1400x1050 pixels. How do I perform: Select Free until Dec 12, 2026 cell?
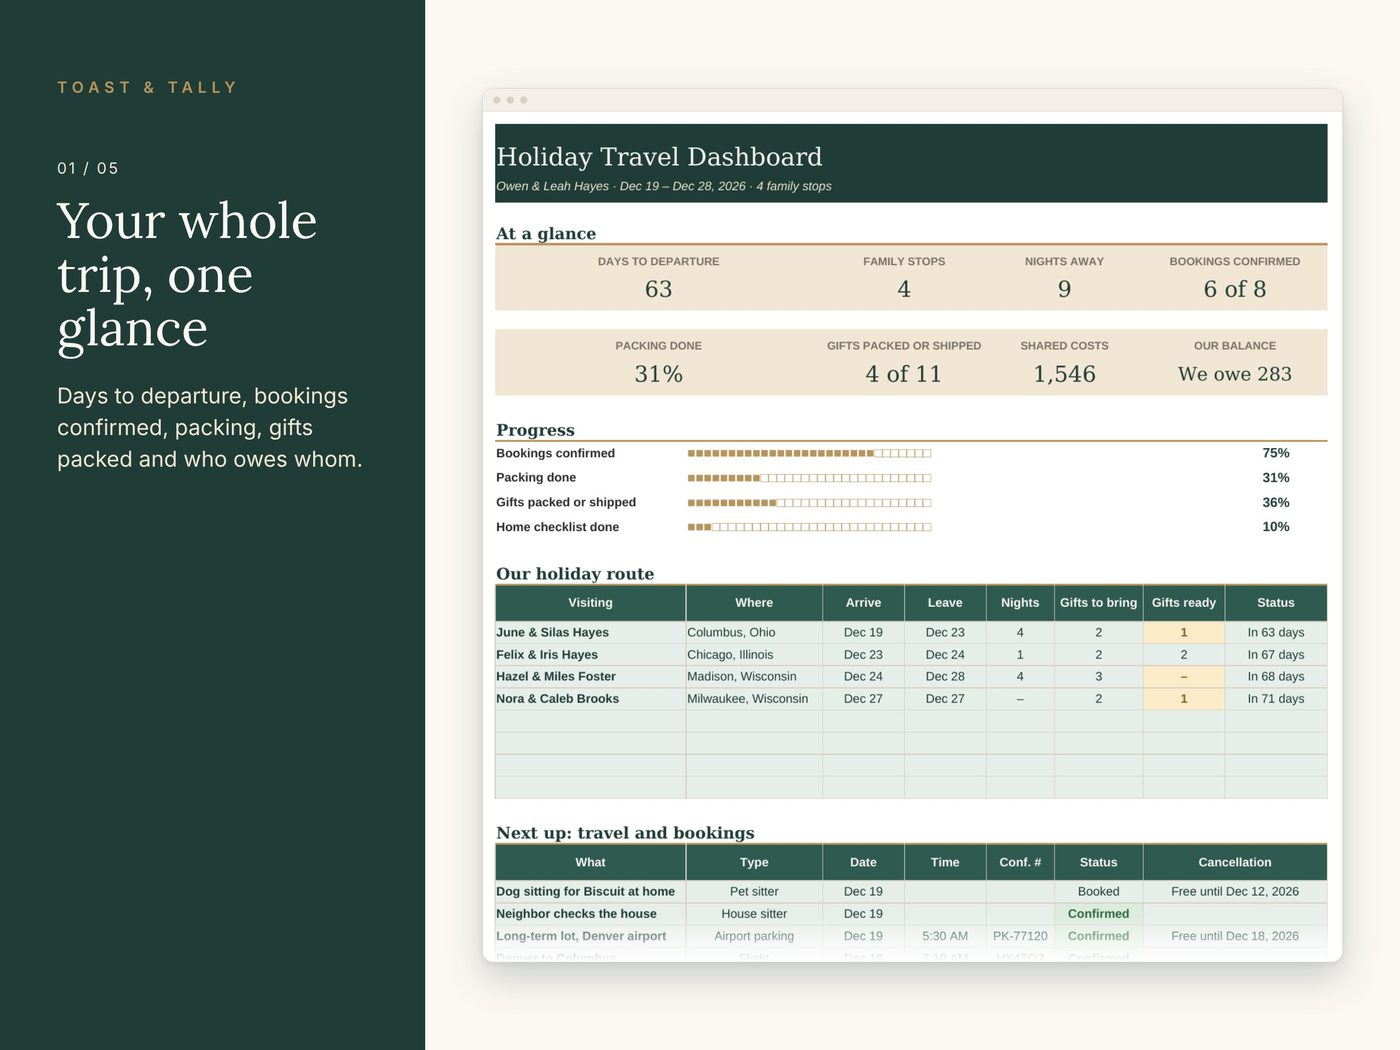pos(1235,892)
